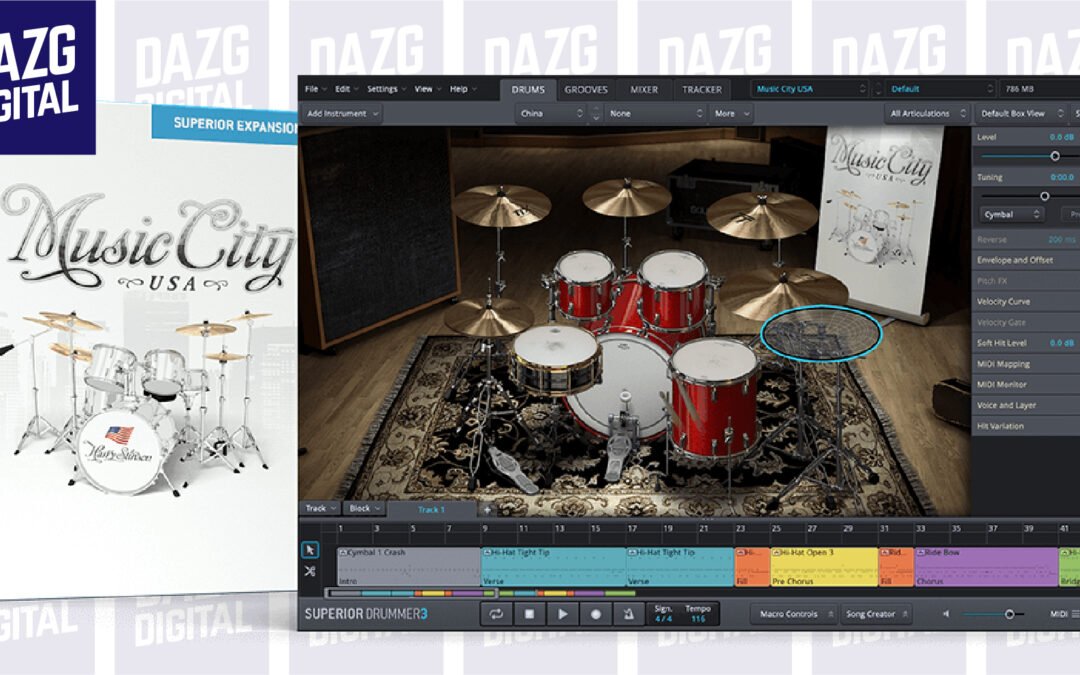Click the Record button in the transport
Screen dimensions: 1080x675
[596, 614]
